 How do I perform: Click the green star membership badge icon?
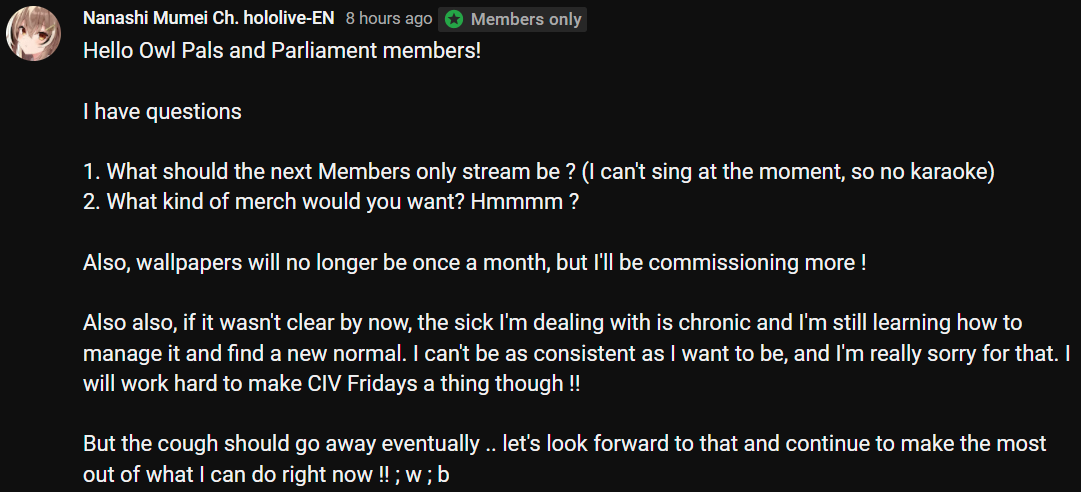[454, 19]
